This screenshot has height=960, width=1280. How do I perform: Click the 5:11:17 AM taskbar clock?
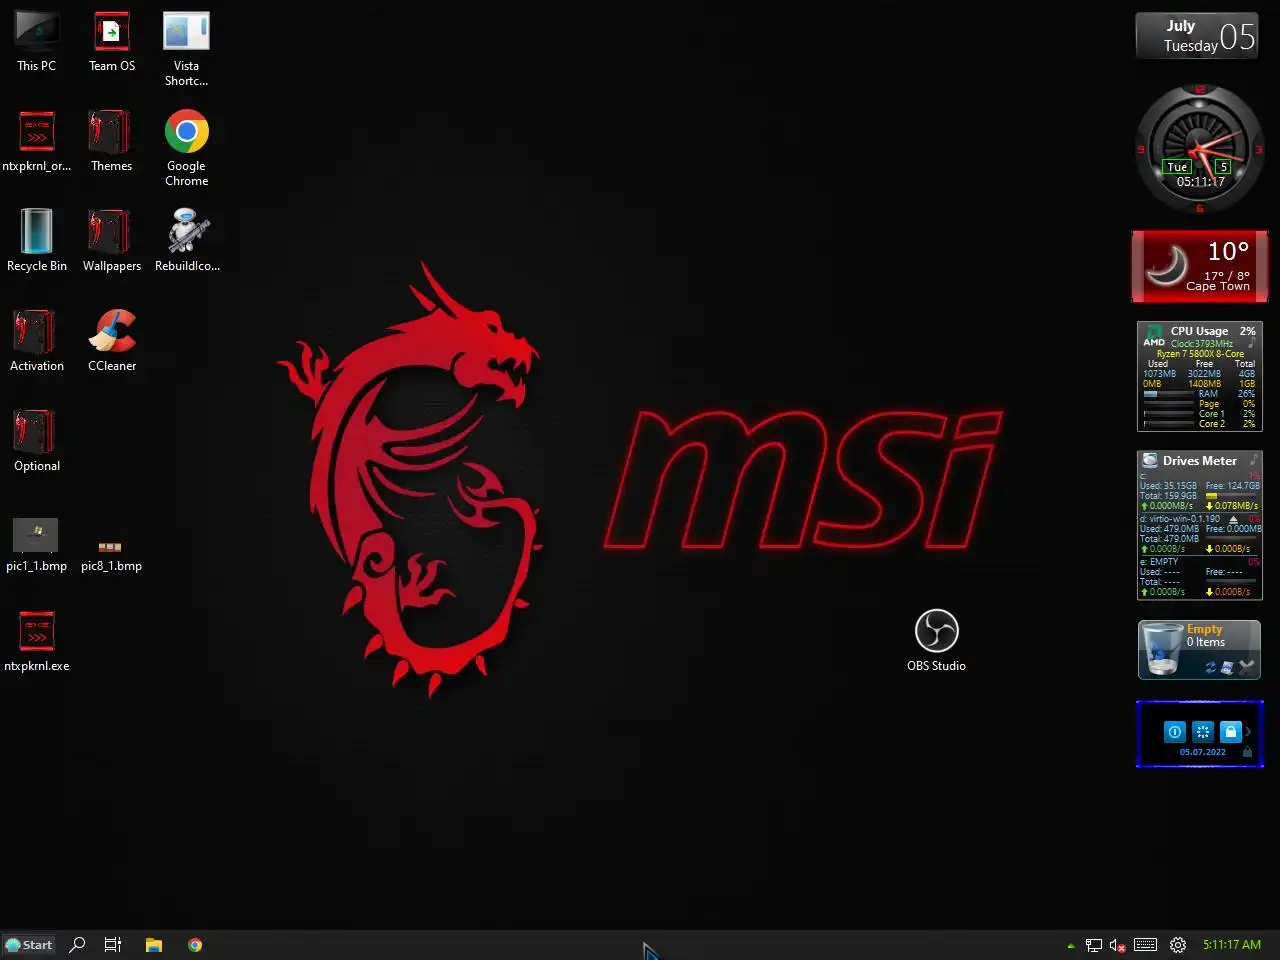click(x=1232, y=945)
